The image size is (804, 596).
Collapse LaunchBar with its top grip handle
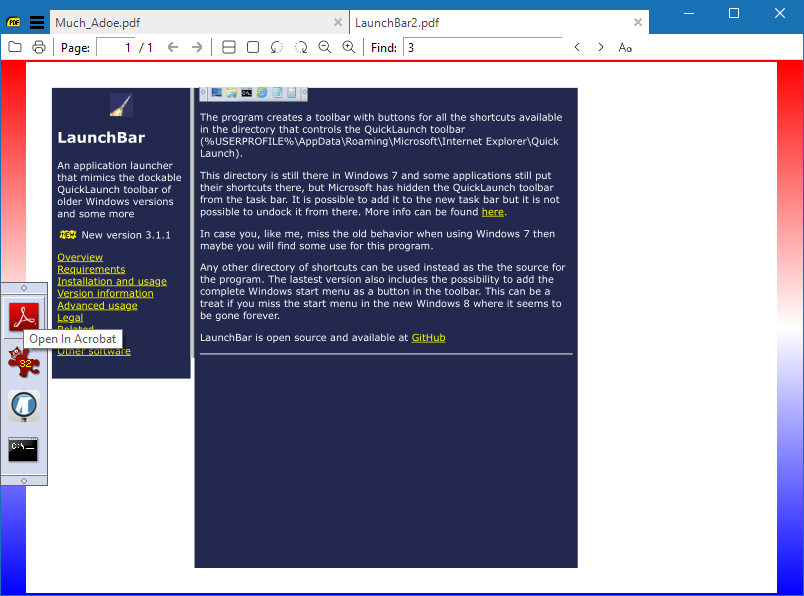(24, 288)
